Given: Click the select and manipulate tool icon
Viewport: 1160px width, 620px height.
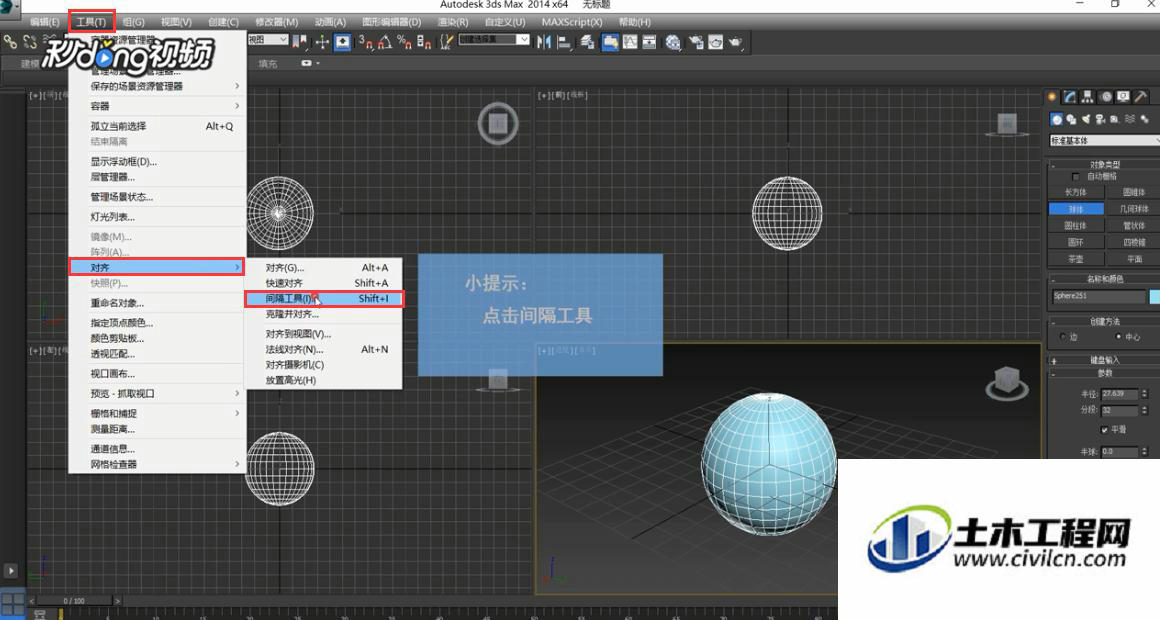Looking at the screenshot, I should 323,42.
